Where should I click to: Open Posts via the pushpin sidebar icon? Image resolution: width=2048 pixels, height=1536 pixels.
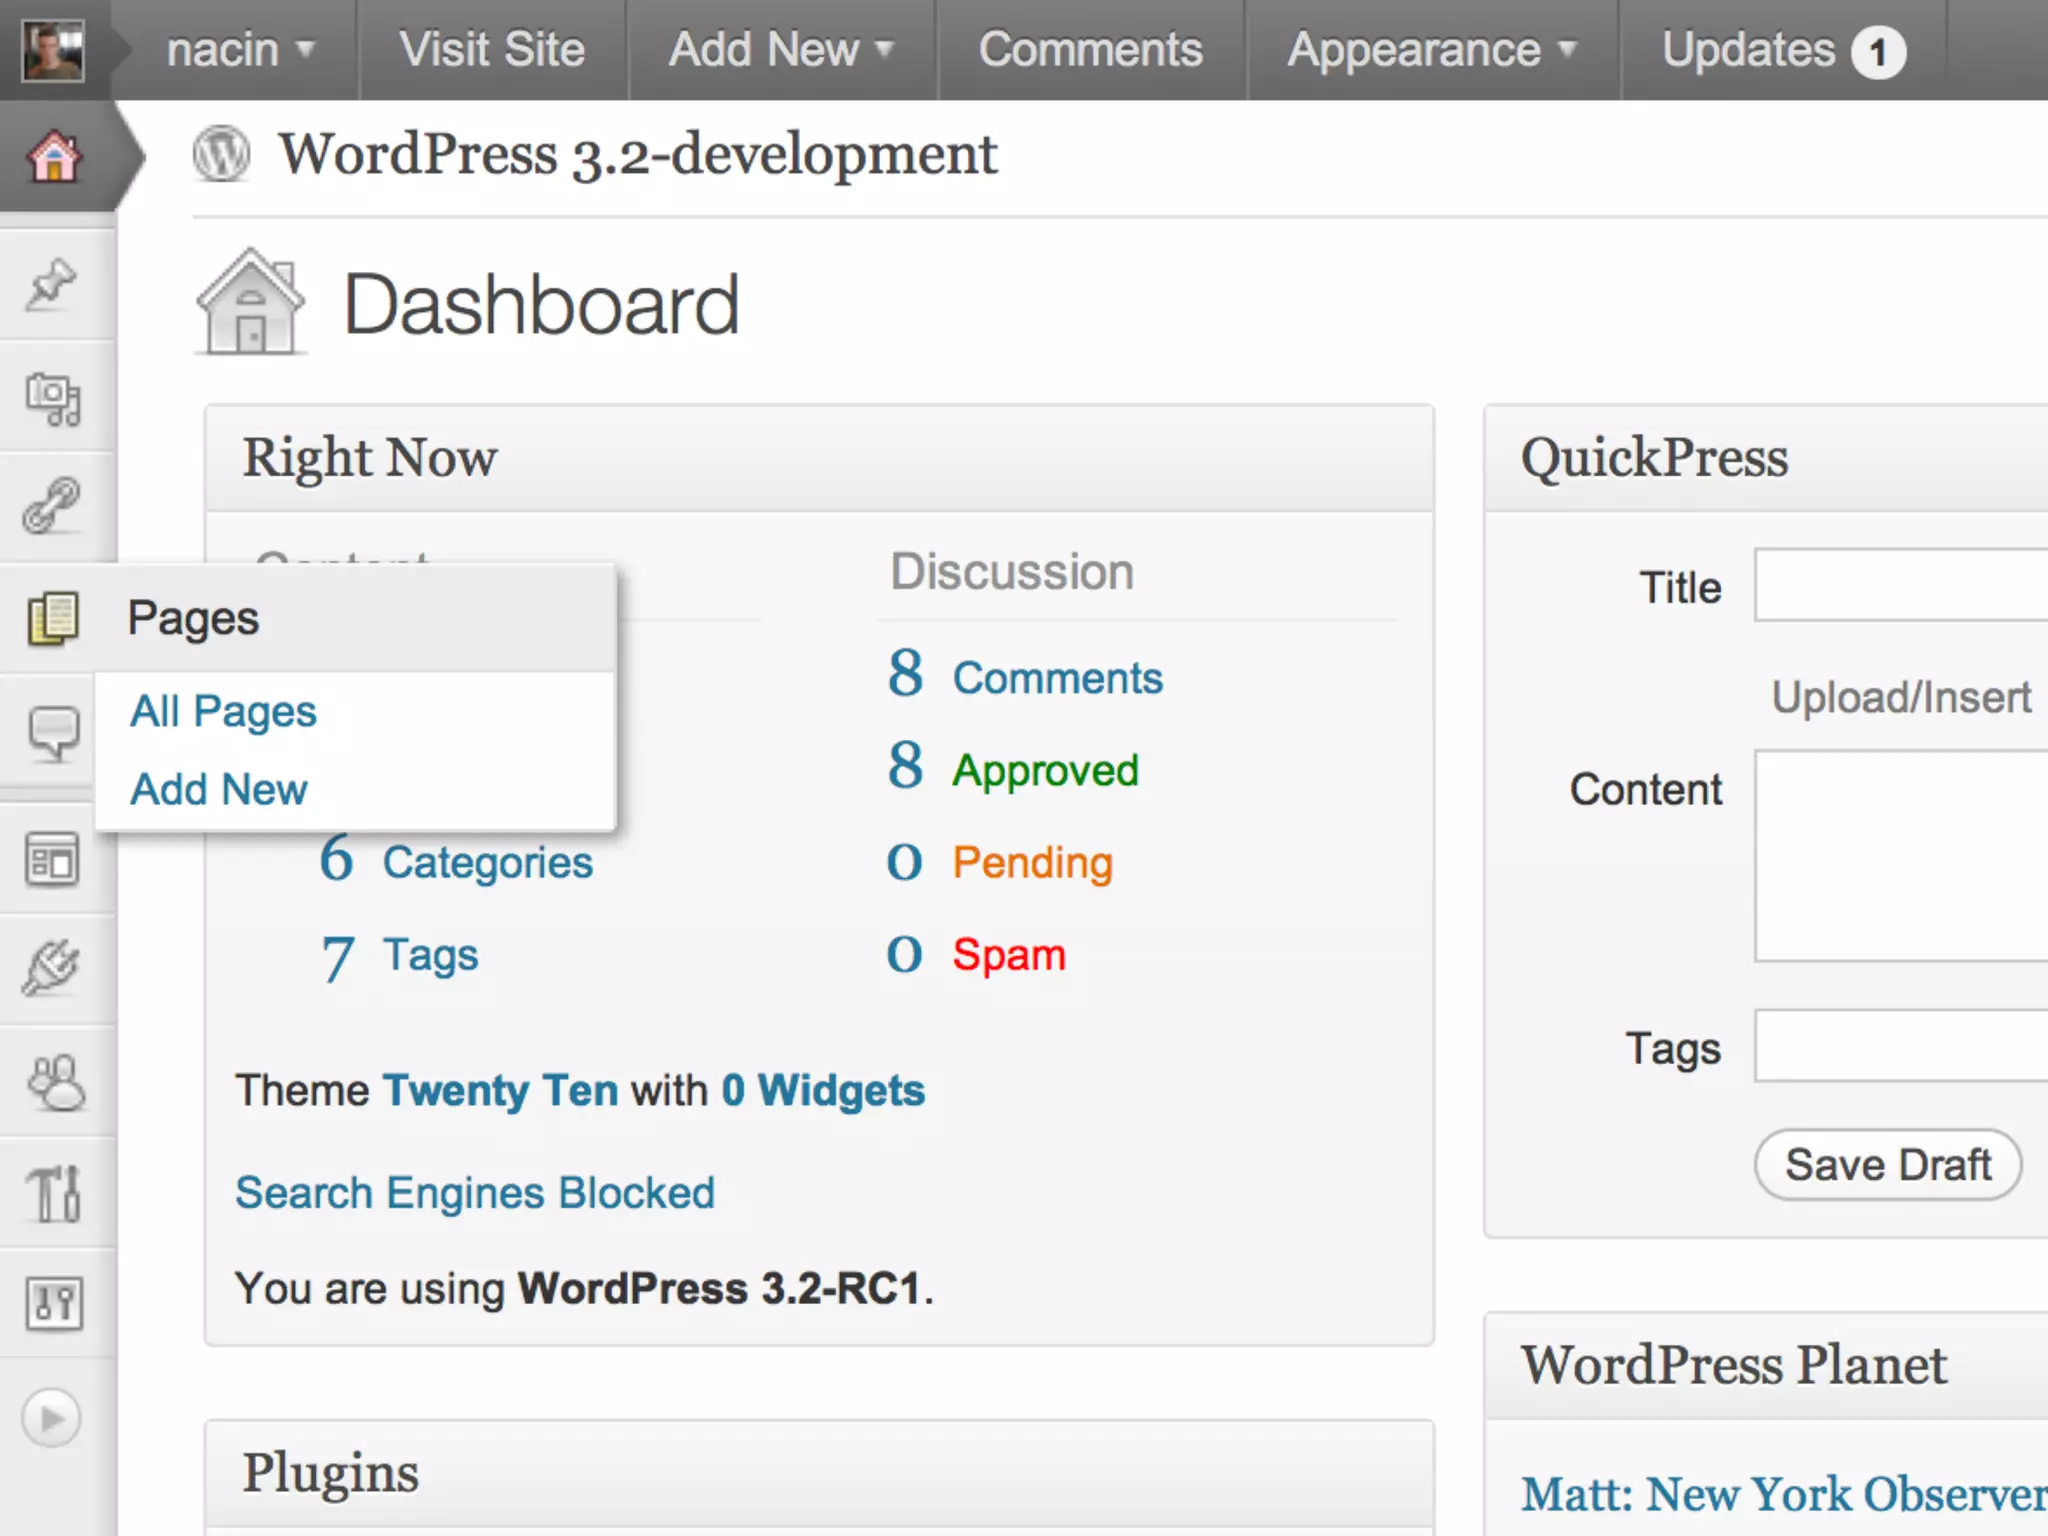52,285
